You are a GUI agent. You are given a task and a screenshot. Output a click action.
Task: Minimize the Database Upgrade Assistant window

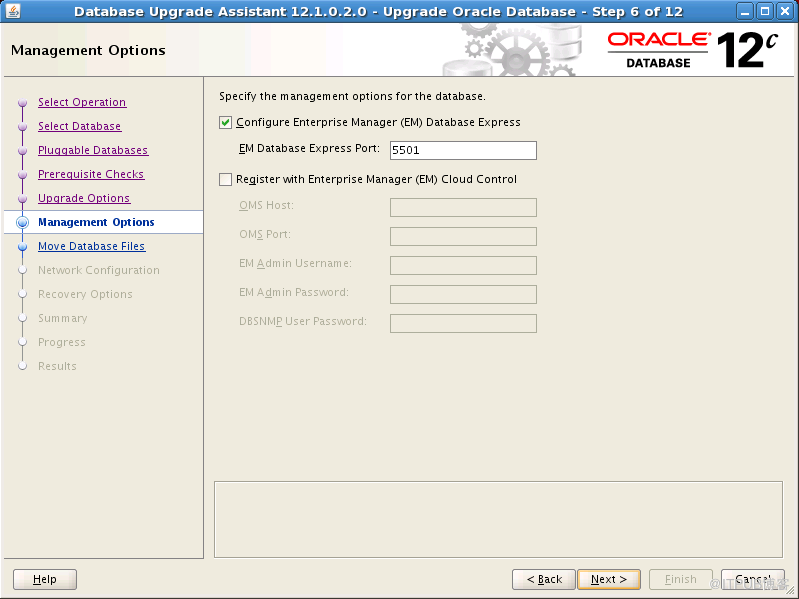click(x=744, y=11)
